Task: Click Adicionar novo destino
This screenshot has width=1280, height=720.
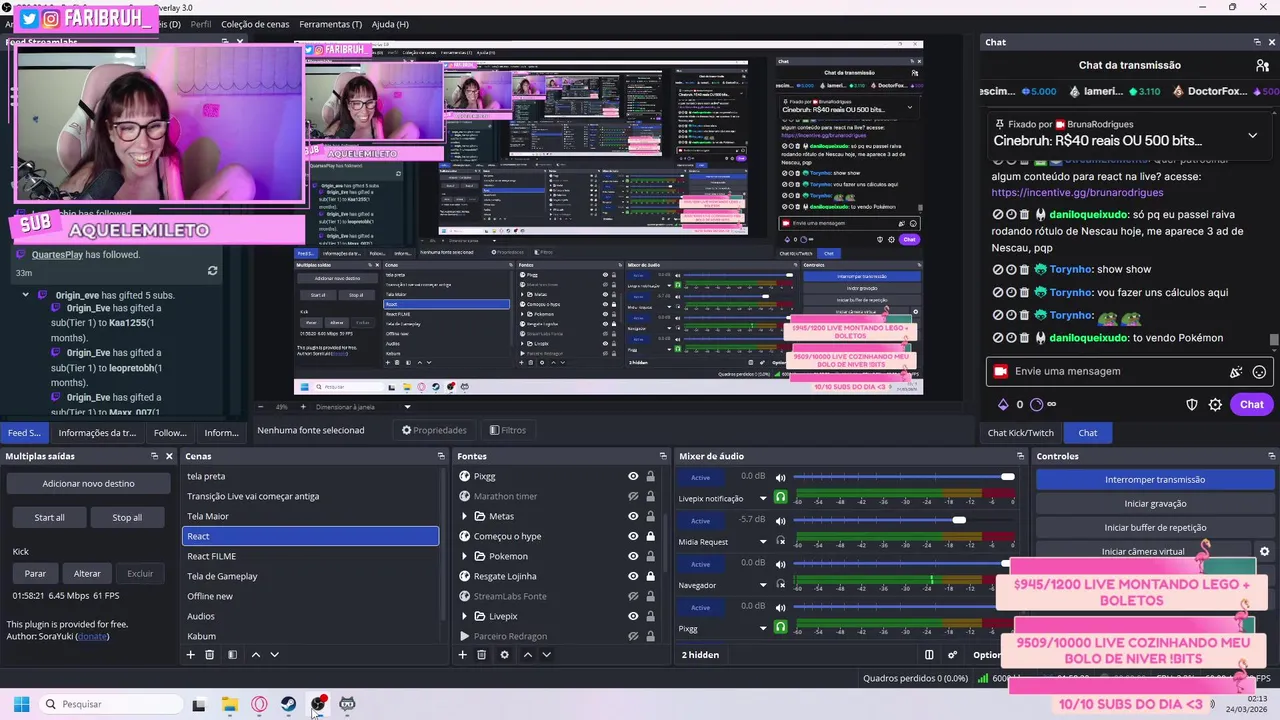Action: click(88, 483)
